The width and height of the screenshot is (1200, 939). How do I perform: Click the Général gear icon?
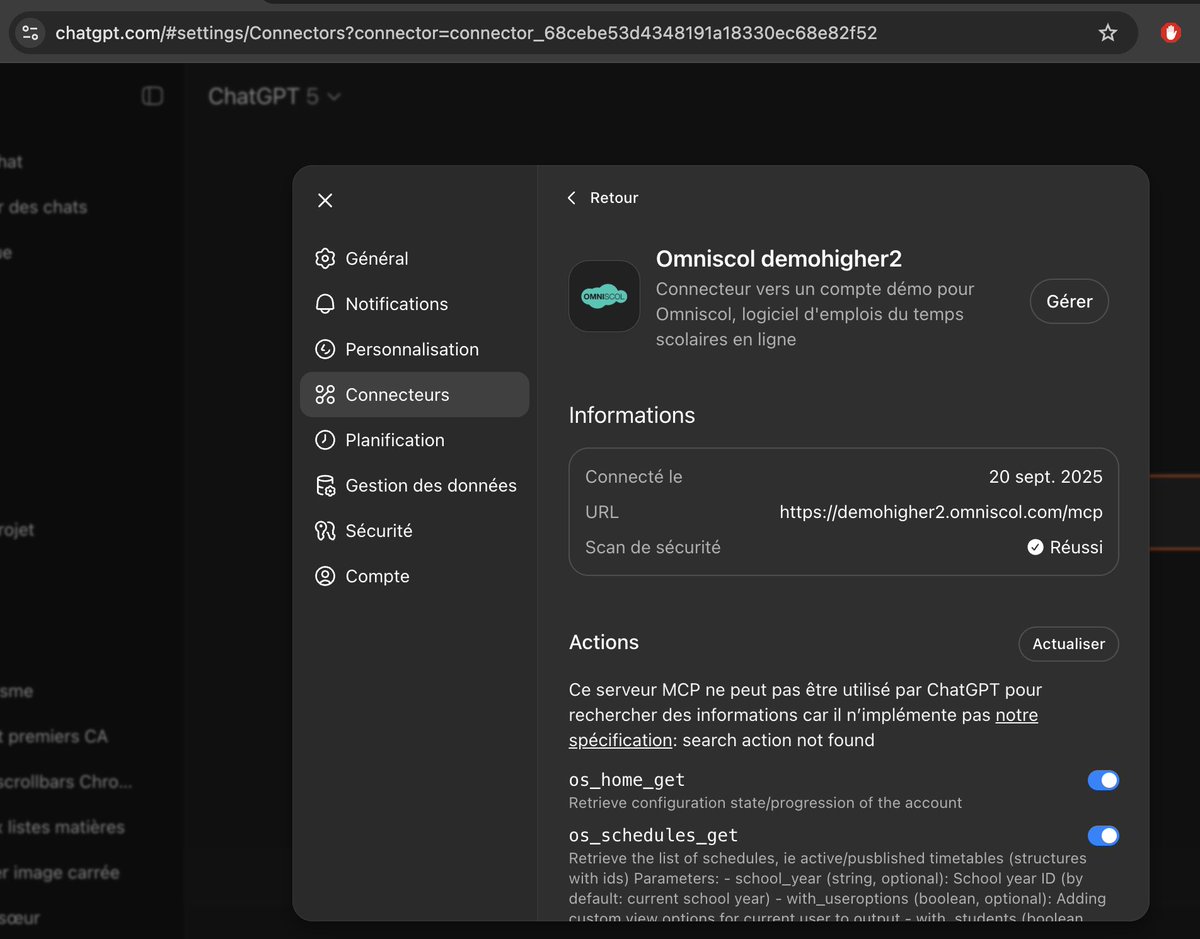pos(325,259)
